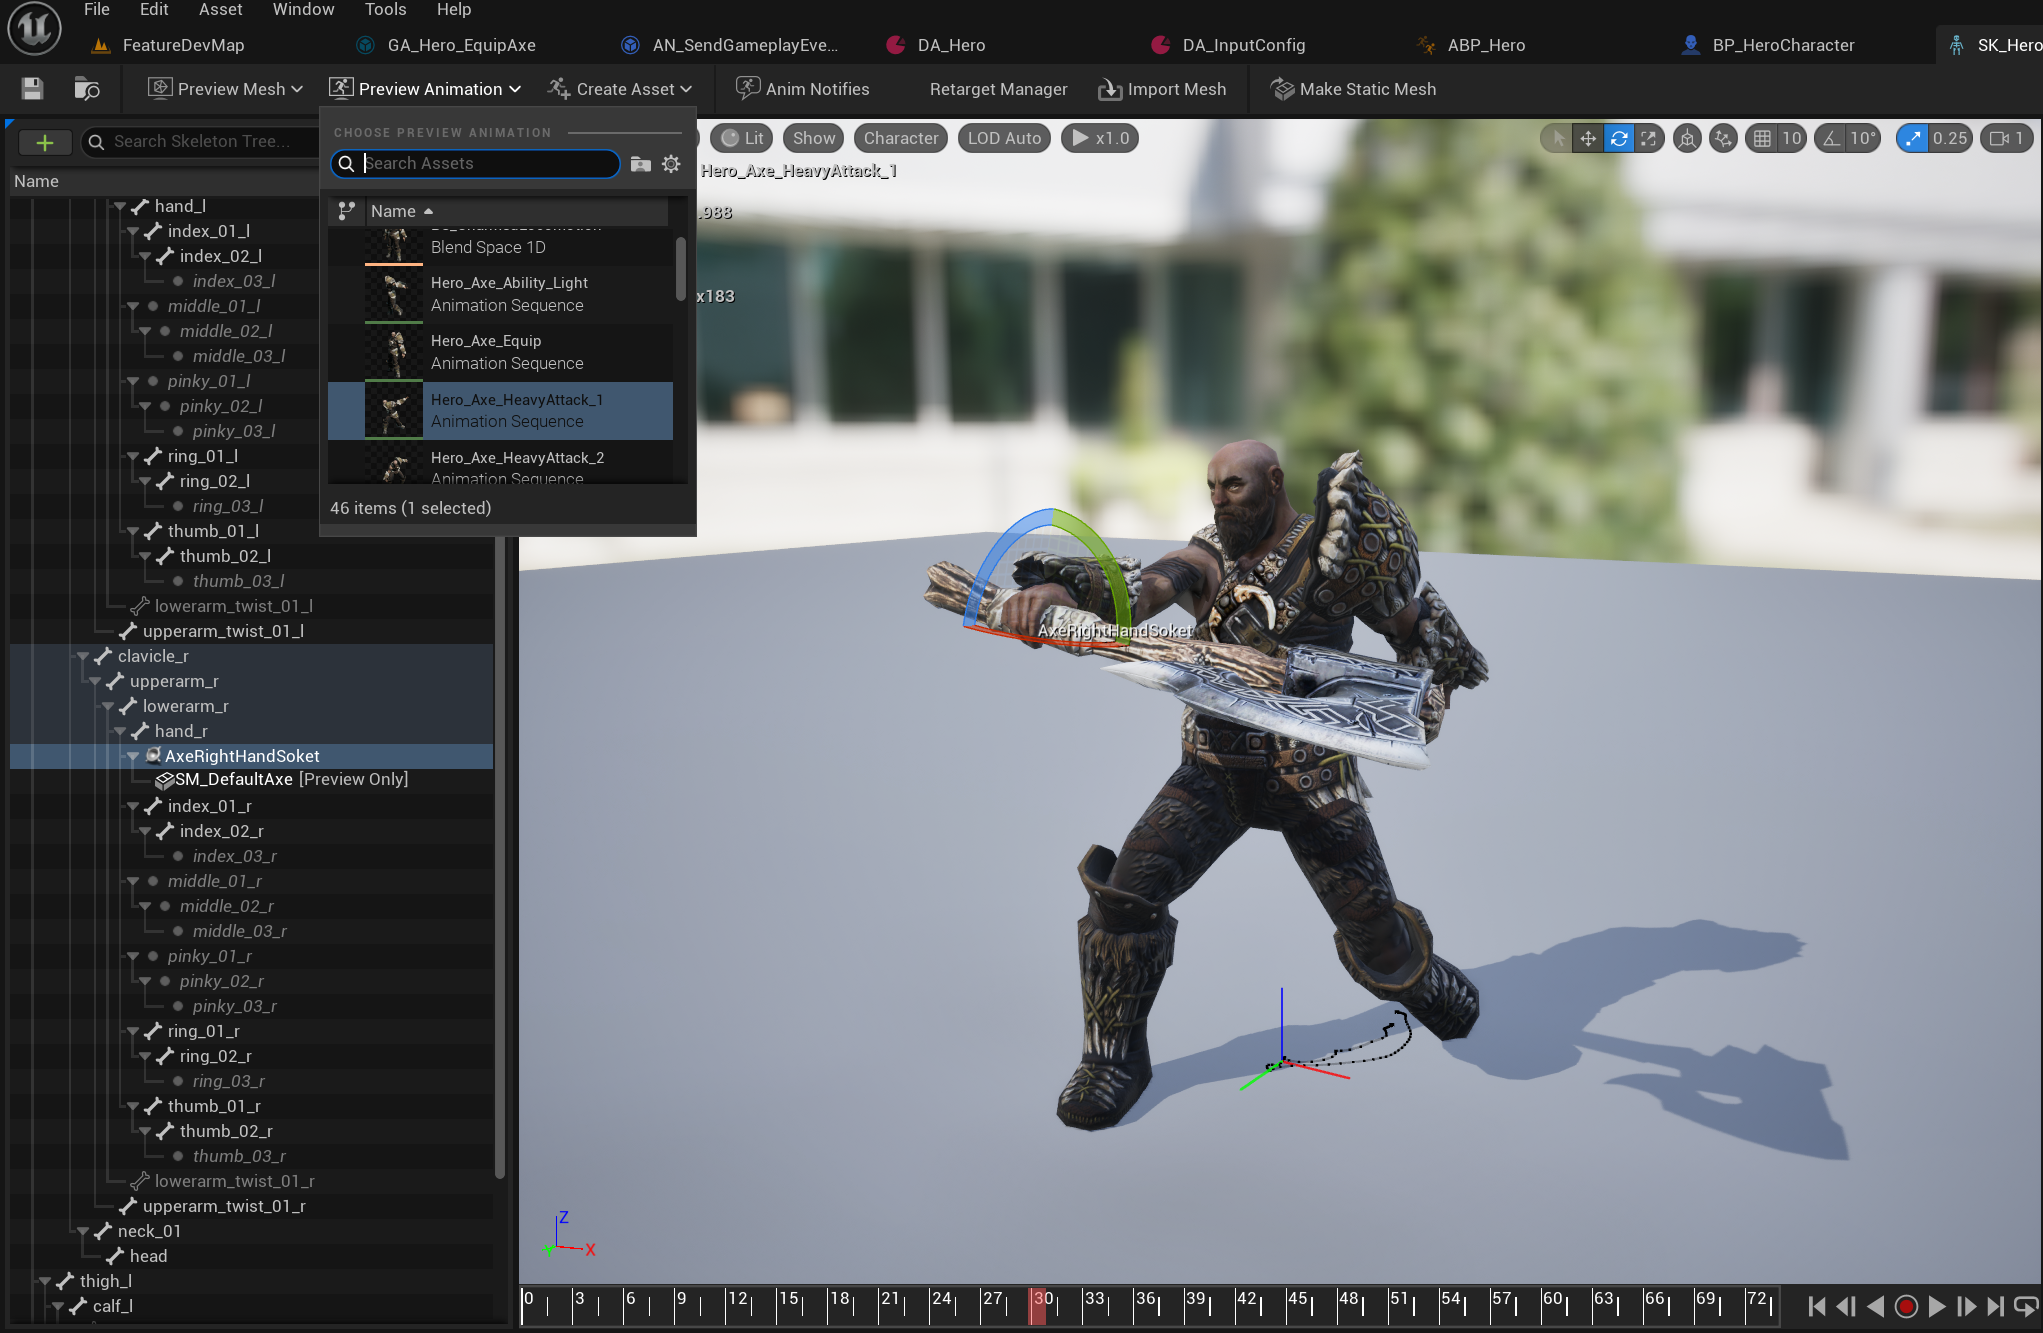The height and width of the screenshot is (1333, 2043).
Task: Click the Browse to asset icon
Action: 87,89
